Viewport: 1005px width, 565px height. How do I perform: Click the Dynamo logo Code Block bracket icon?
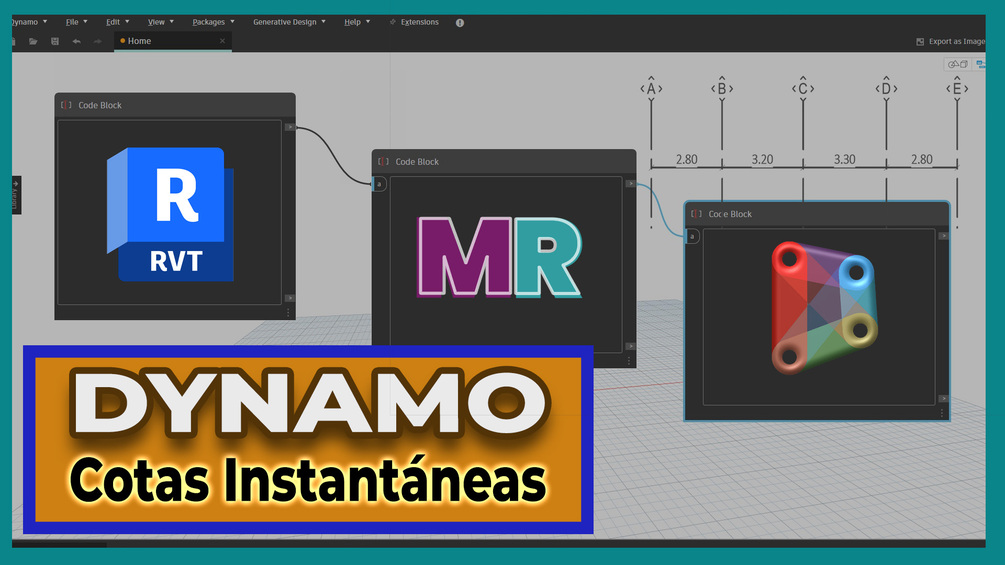(x=696, y=214)
